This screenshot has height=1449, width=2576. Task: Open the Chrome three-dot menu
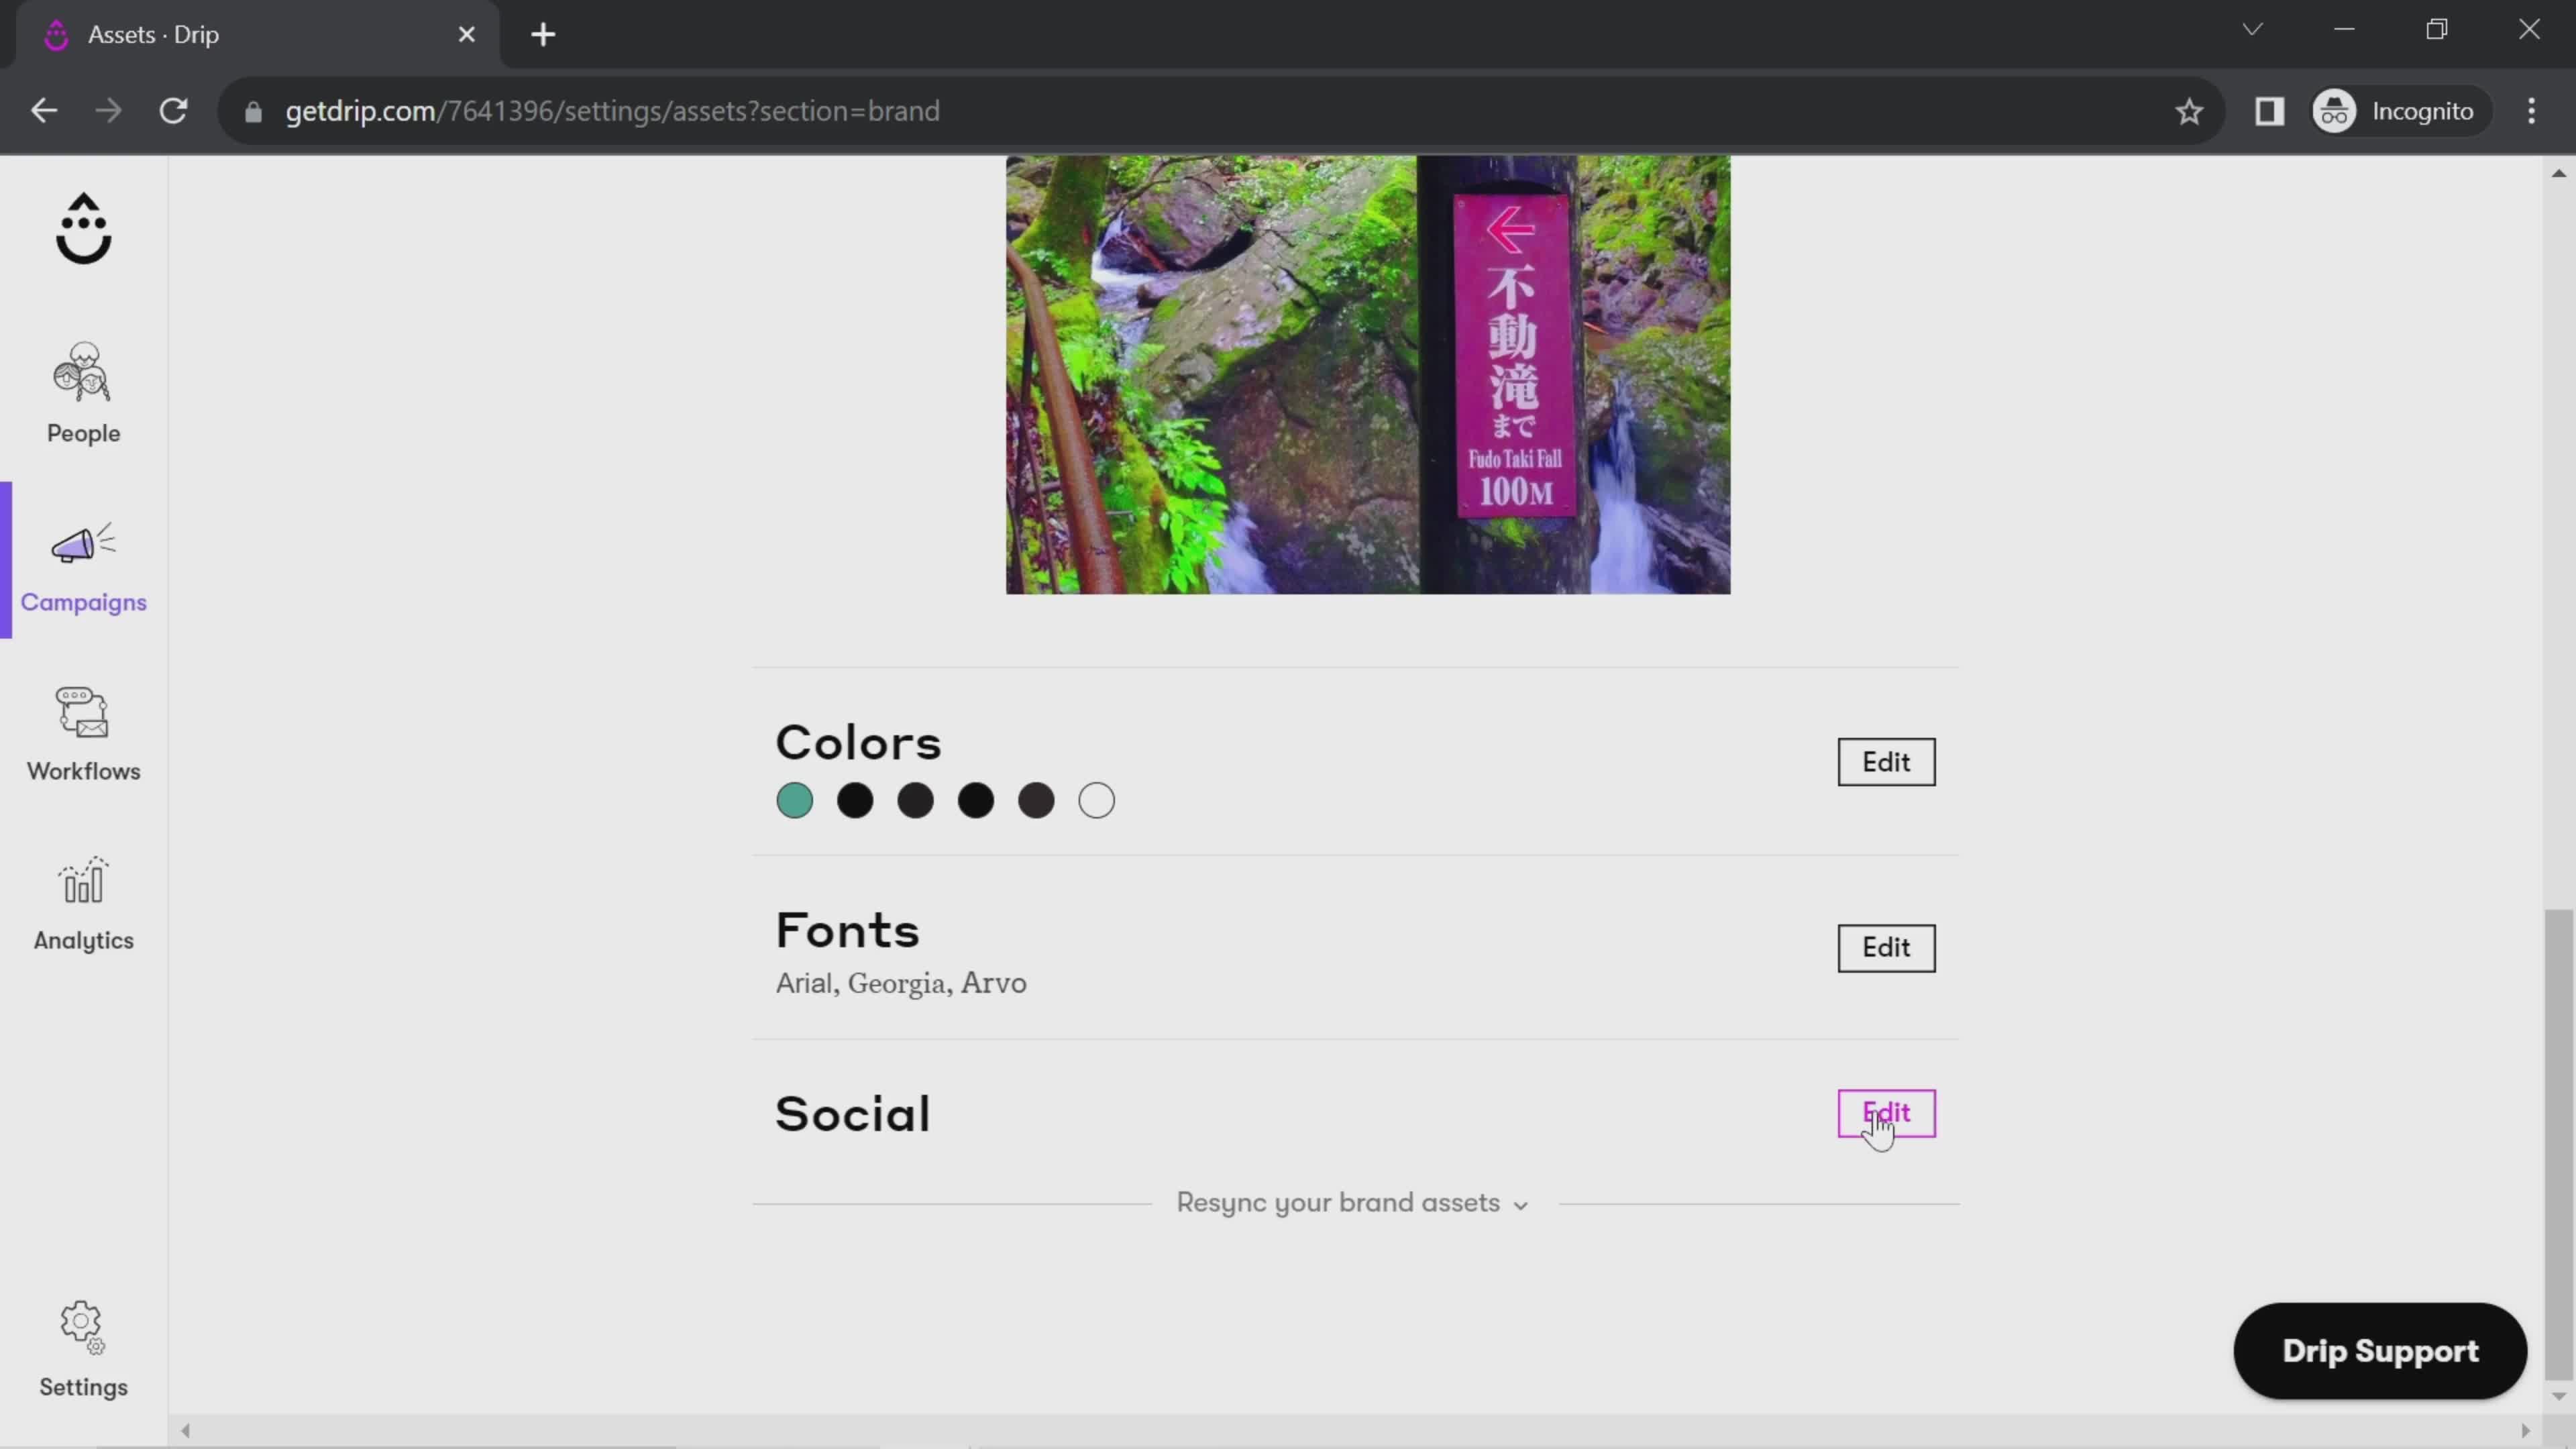[x=2531, y=111]
